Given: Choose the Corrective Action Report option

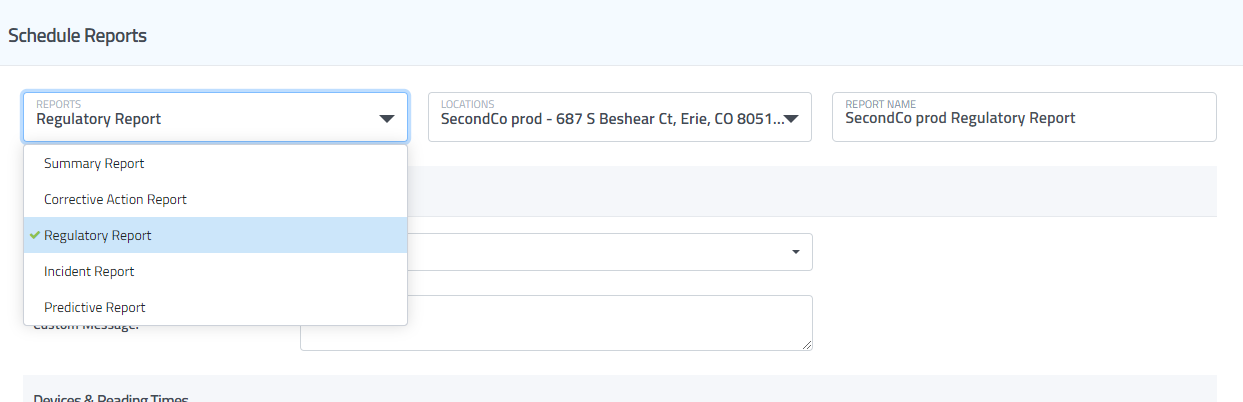Looking at the screenshot, I should click(115, 199).
